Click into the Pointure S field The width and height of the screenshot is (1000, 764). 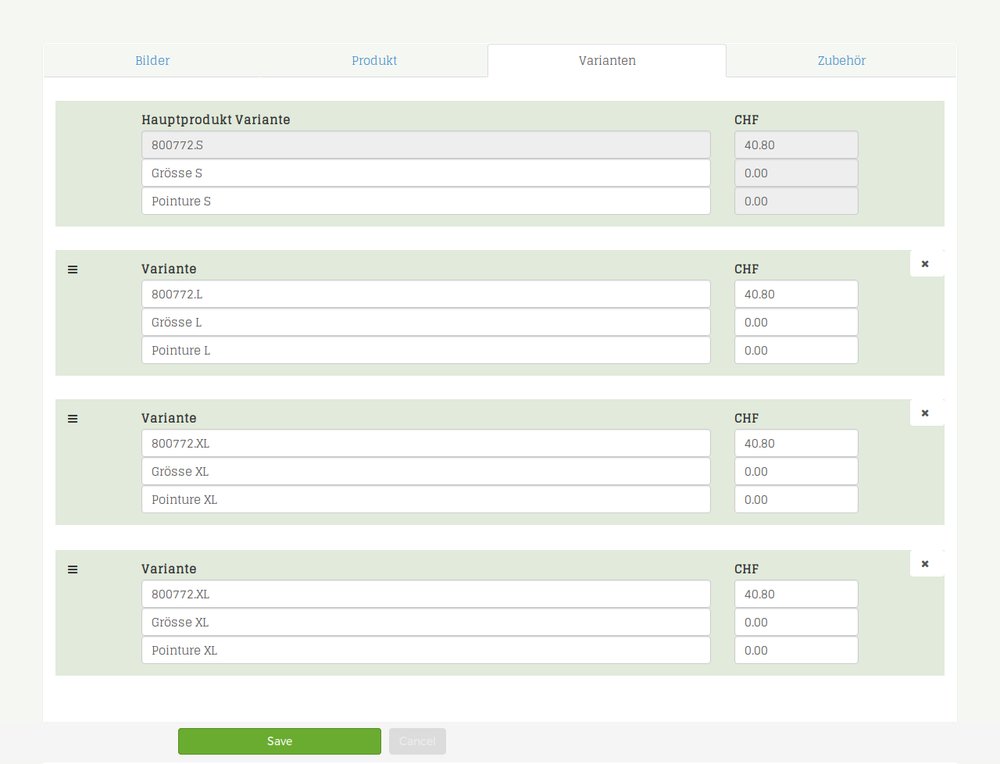425,201
